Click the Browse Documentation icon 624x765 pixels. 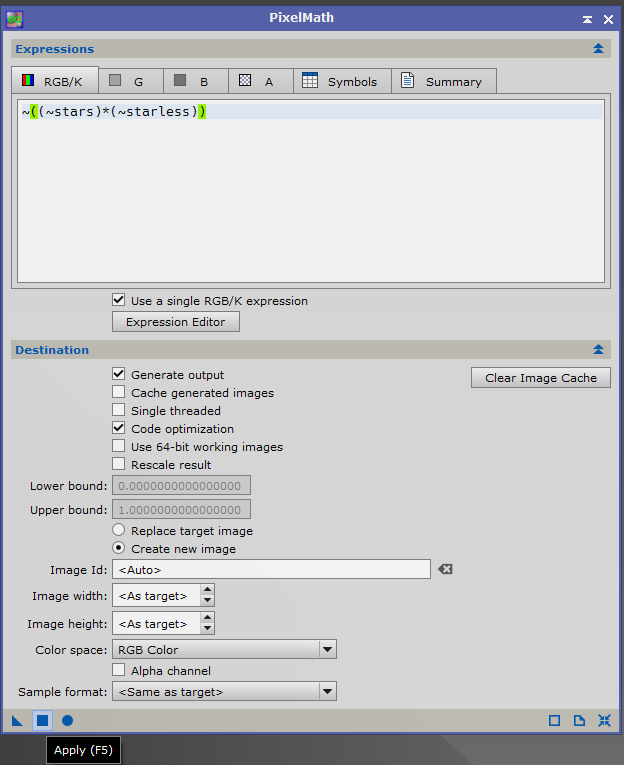click(x=579, y=721)
